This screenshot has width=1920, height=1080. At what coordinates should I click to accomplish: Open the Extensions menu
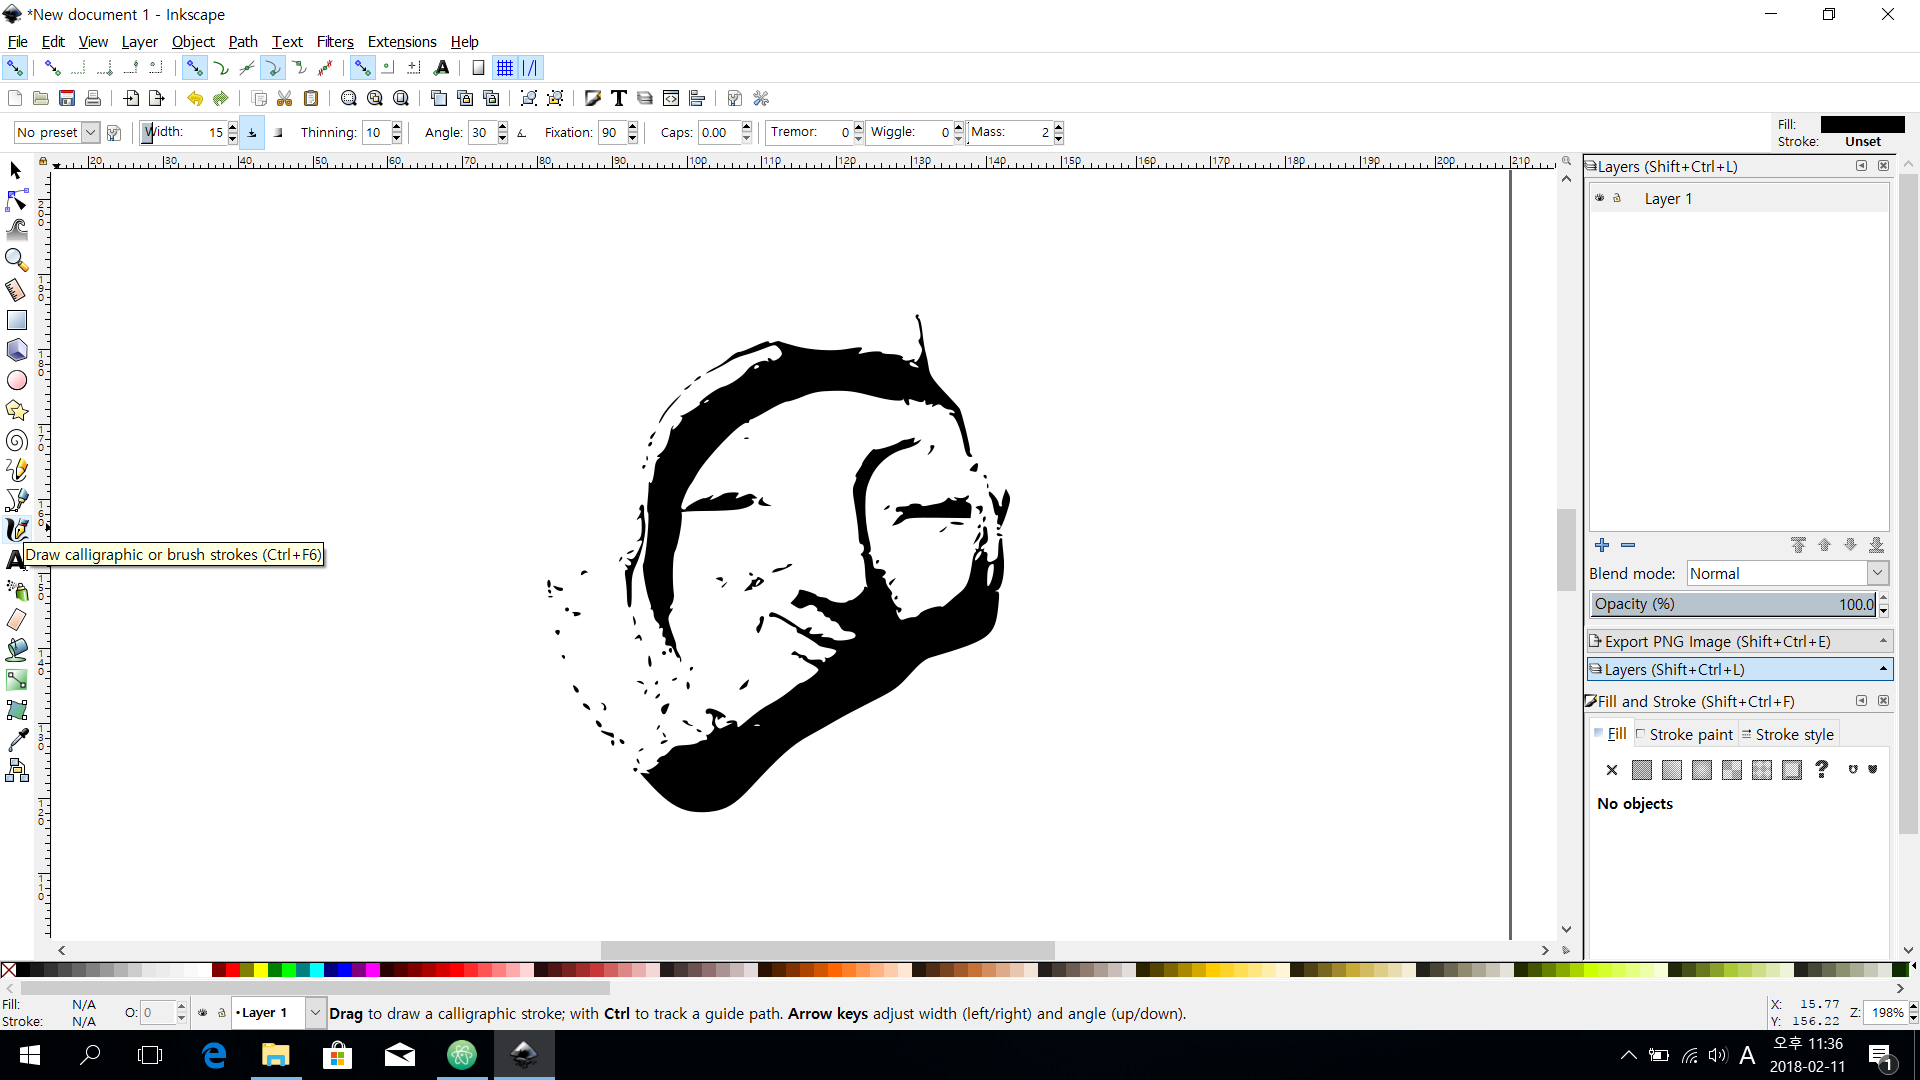tap(402, 41)
